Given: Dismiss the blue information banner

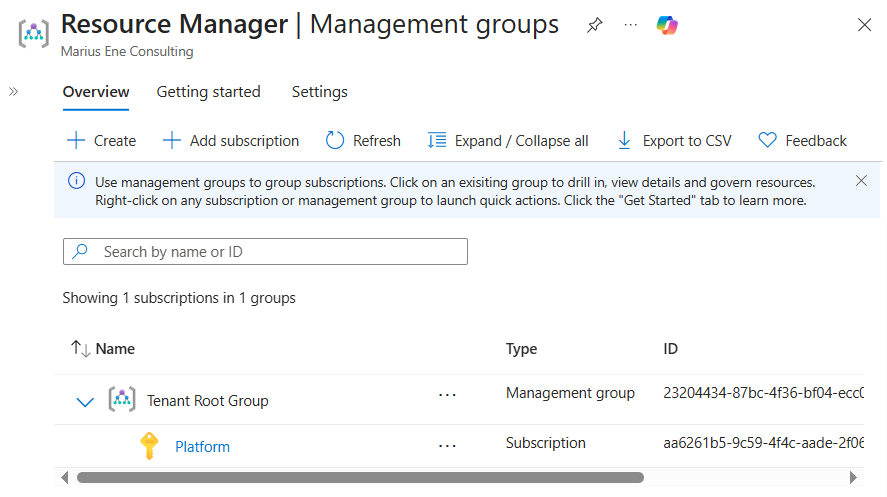Looking at the screenshot, I should pyautogui.click(x=861, y=181).
